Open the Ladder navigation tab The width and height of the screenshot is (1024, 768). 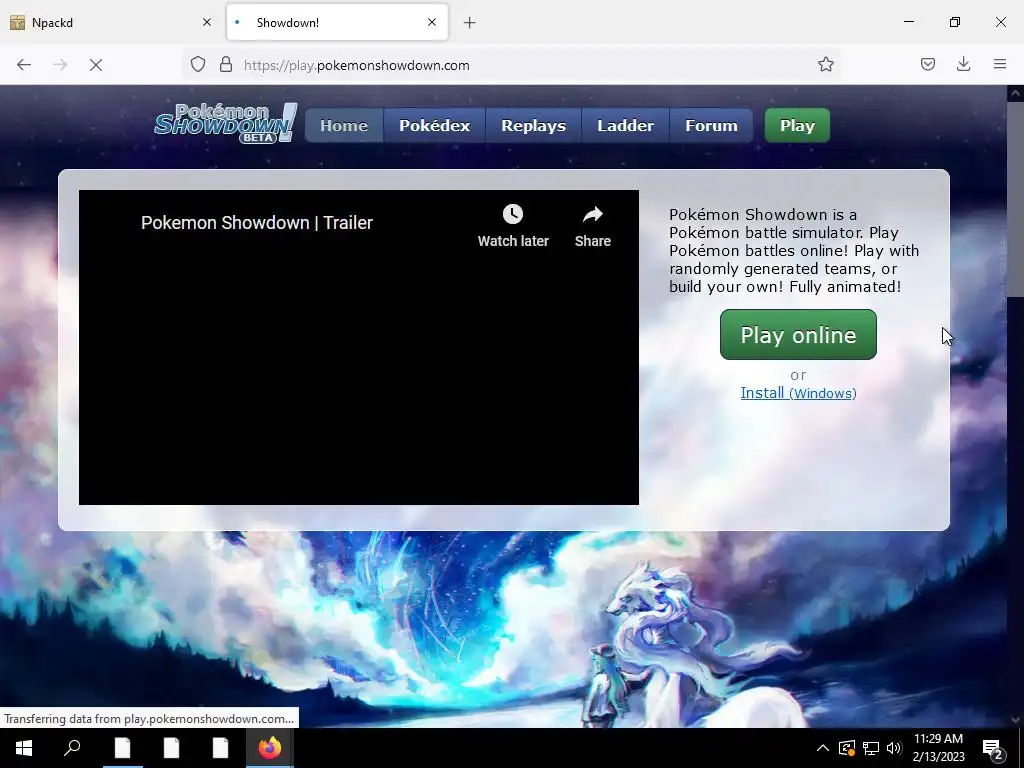pyautogui.click(x=625, y=125)
